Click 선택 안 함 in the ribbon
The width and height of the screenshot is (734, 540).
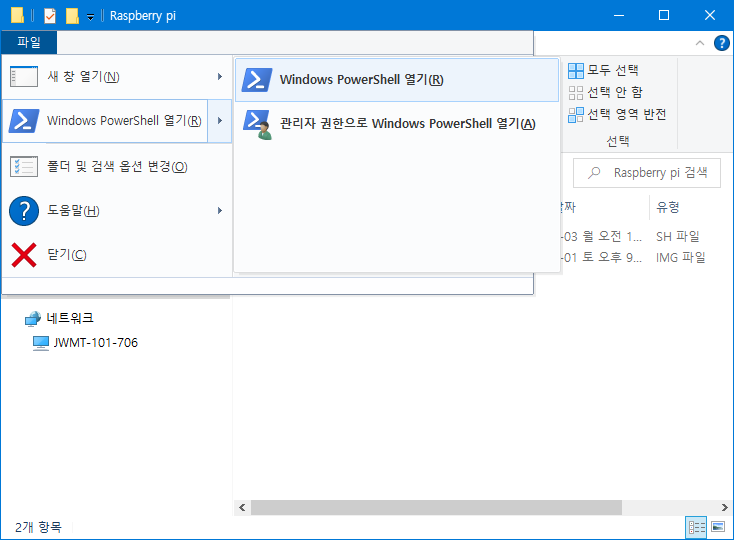point(605,92)
